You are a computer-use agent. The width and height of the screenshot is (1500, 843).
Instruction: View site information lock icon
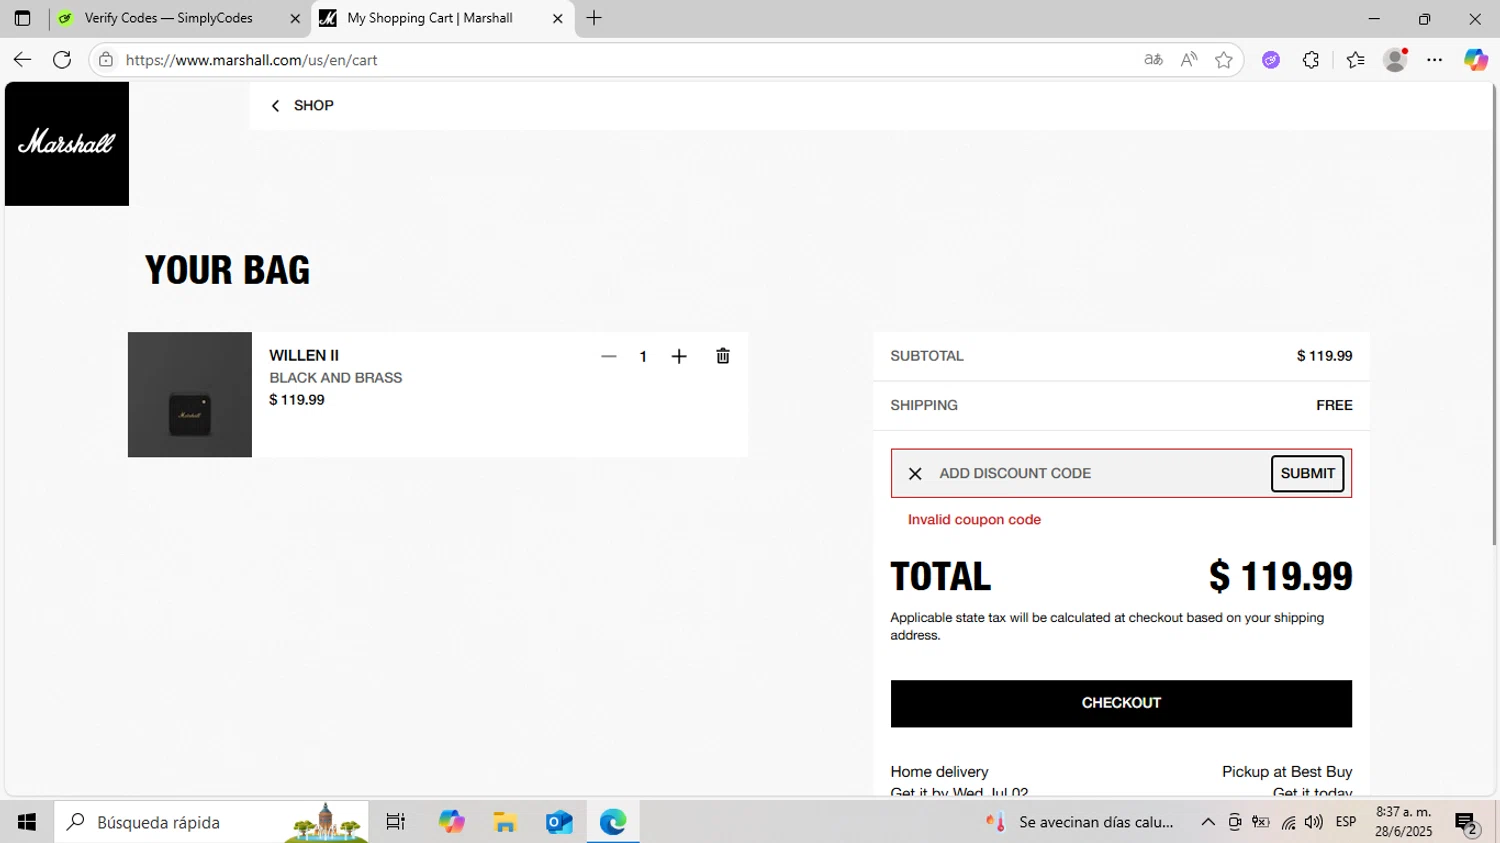pos(106,60)
